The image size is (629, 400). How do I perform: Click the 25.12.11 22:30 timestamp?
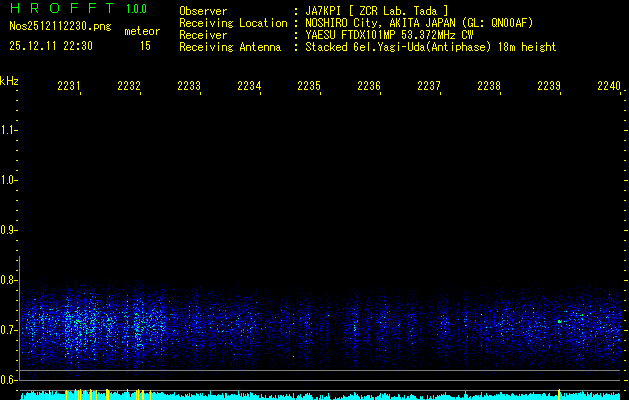point(50,46)
